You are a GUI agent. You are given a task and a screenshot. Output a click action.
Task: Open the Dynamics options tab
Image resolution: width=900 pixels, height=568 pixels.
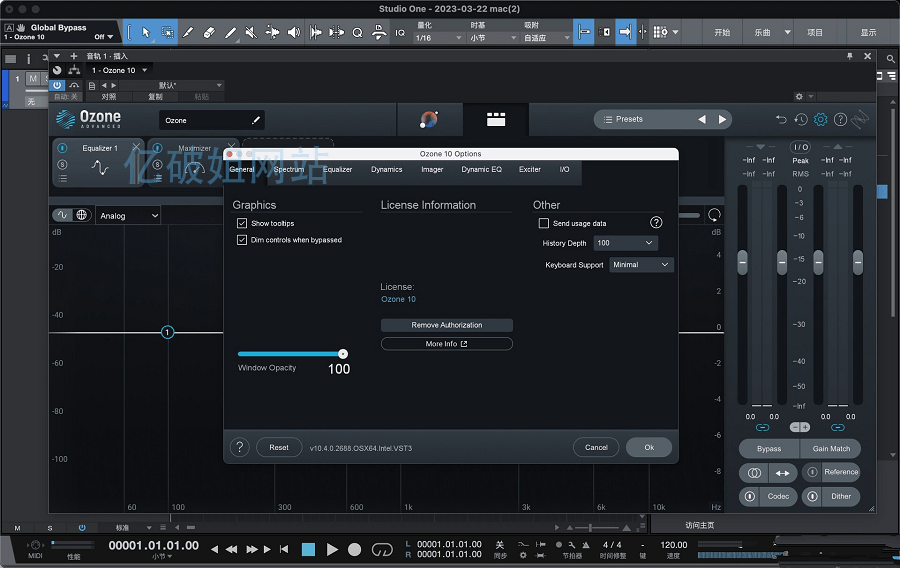[386, 169]
